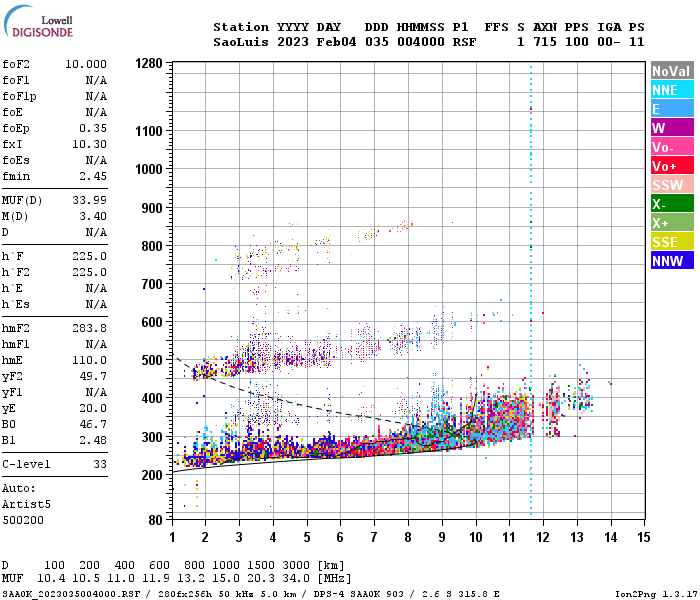Click the blue E legend box
Screen dimensions: 700x600
672,108
